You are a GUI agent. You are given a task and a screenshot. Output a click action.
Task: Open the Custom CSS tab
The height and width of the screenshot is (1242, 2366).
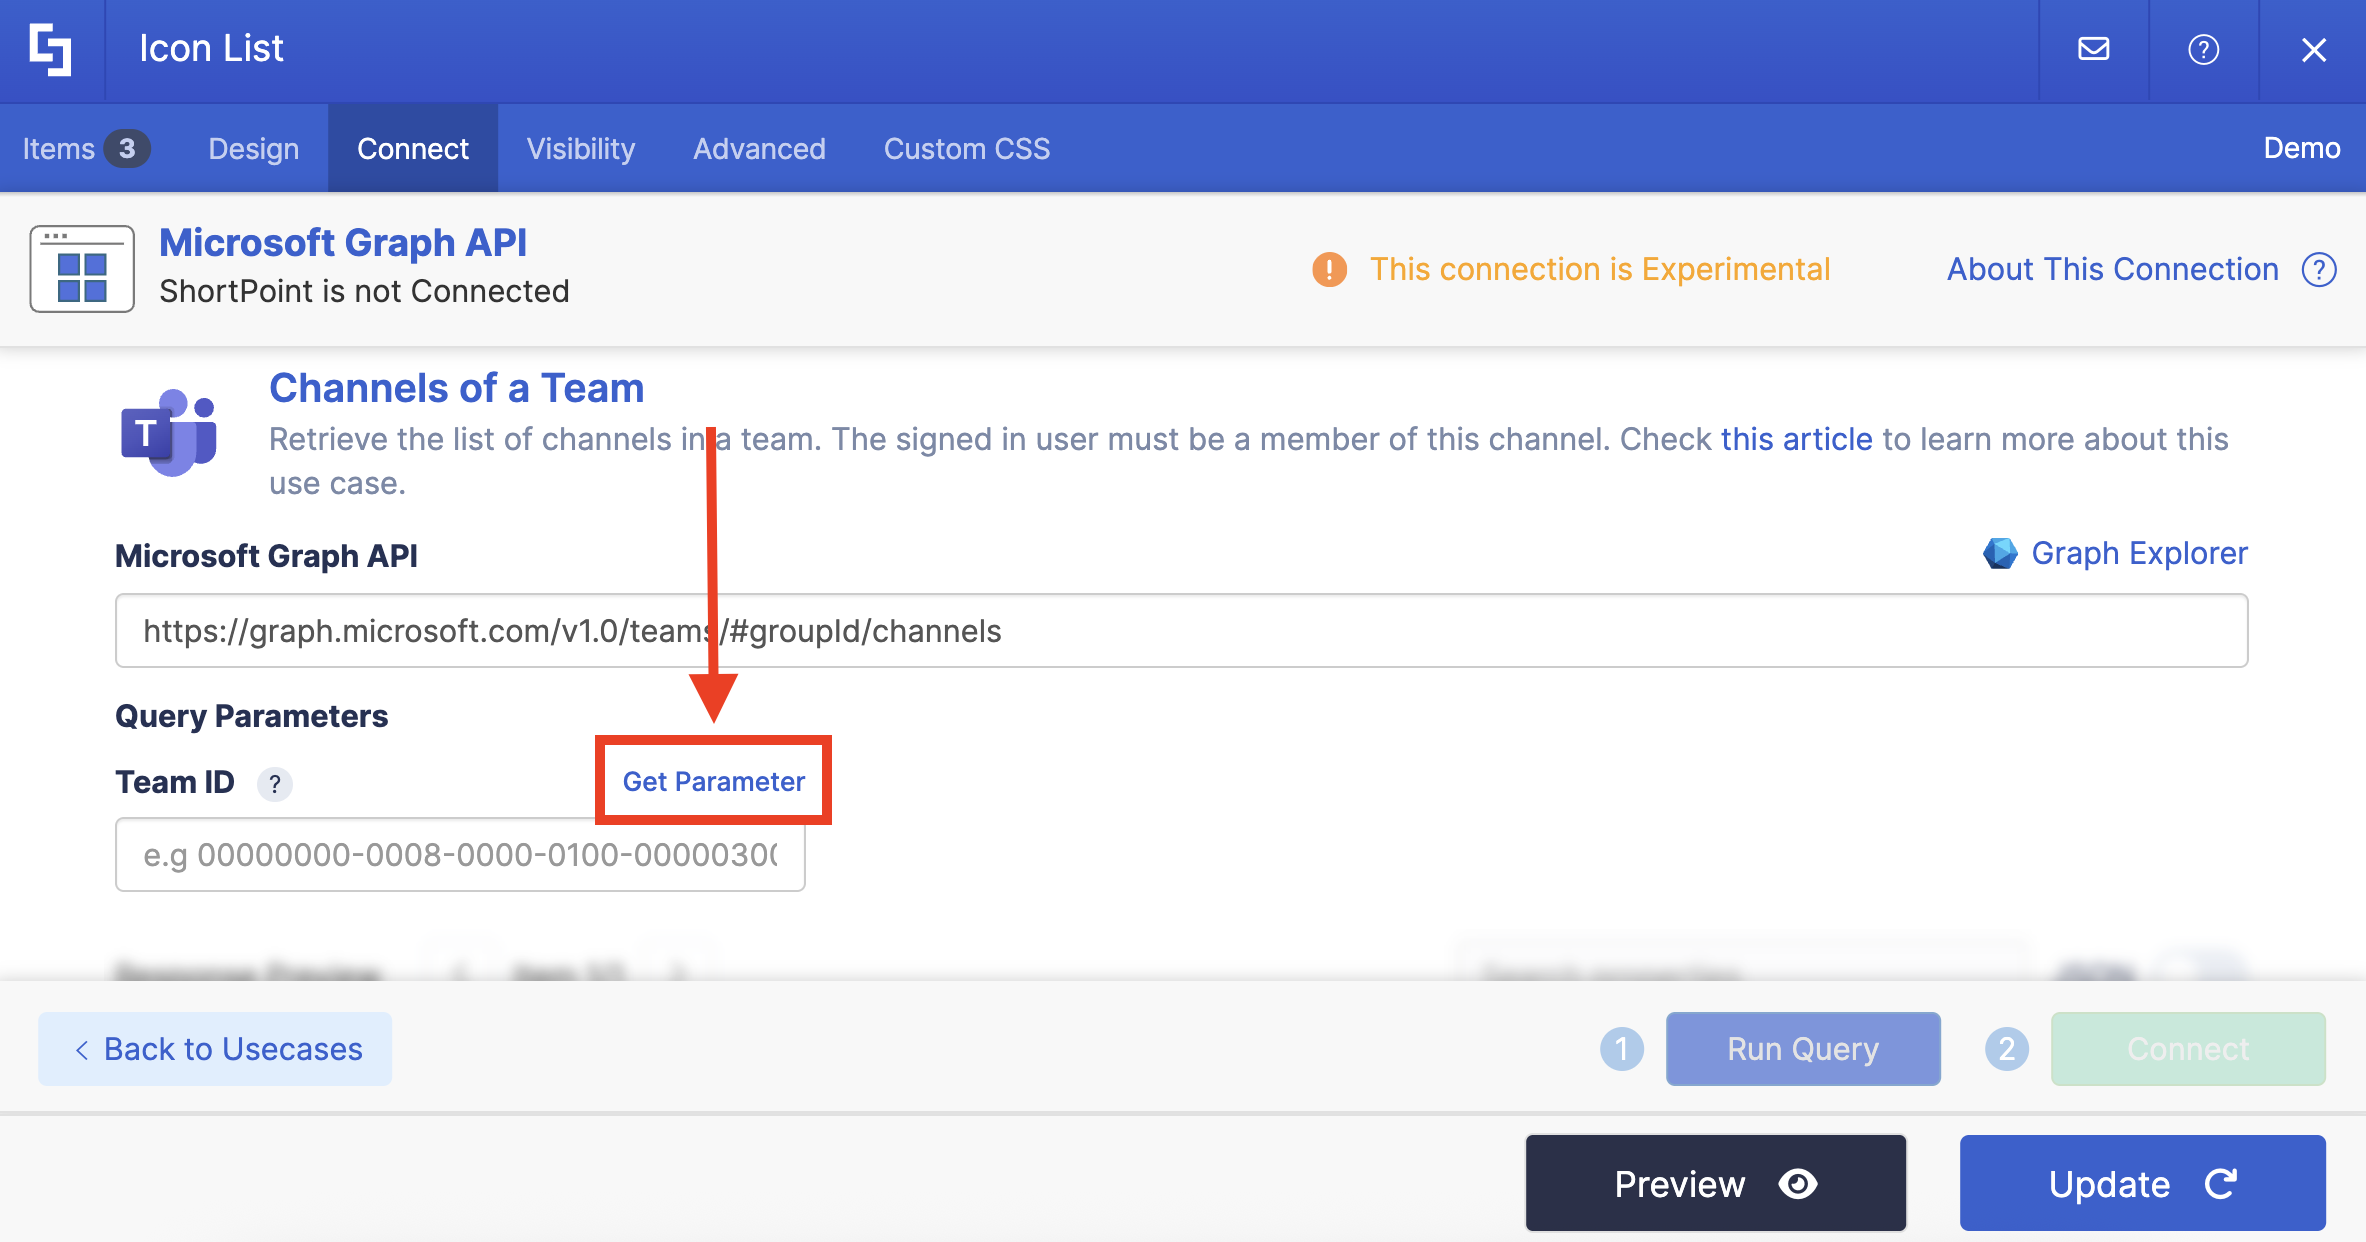point(966,148)
